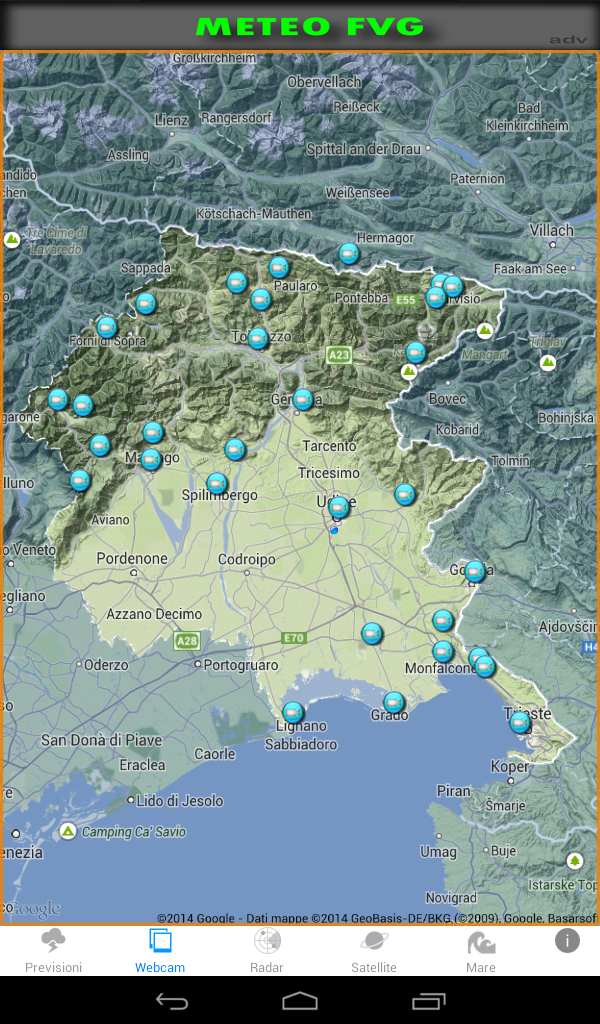Tap the Koper map label
Screen dimensions: 600x1024
point(510,767)
